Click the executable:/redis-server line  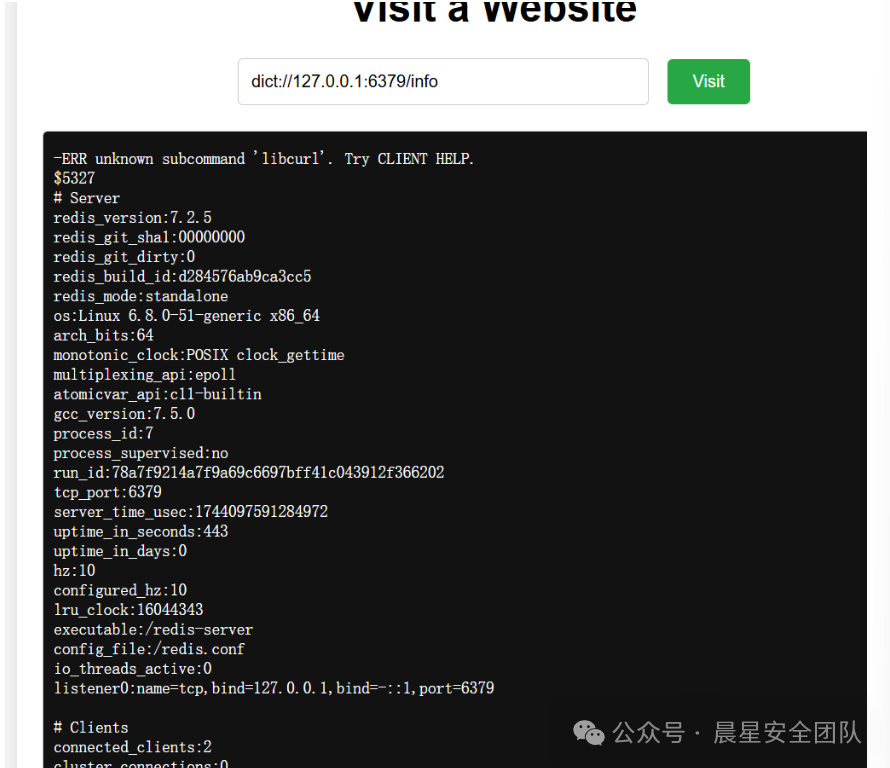[x=153, y=630]
